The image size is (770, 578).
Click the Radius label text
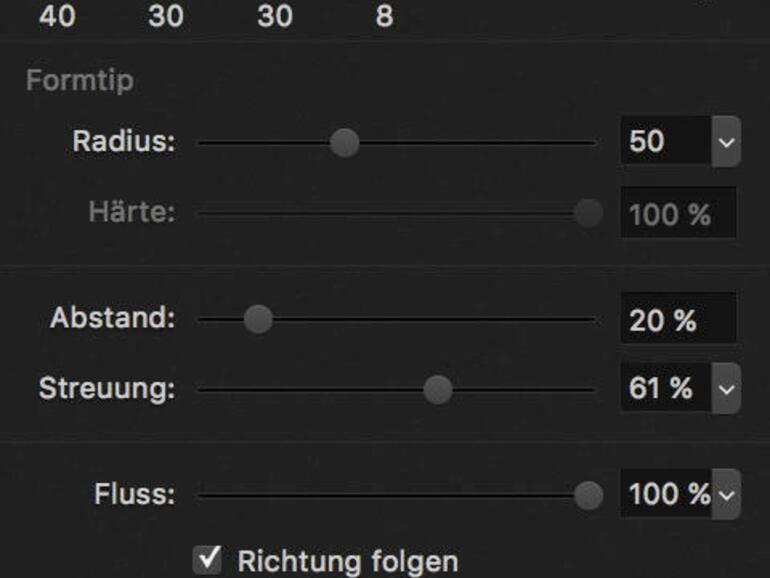[123, 142]
